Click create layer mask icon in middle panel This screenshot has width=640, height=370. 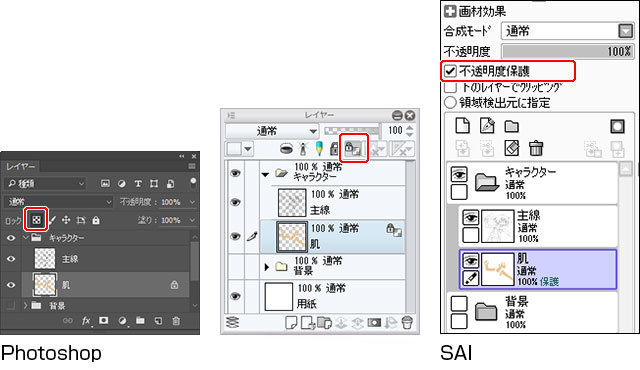coord(374,323)
